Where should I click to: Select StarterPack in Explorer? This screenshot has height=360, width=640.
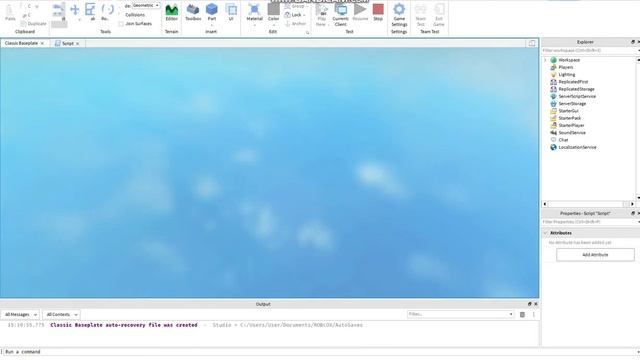click(570, 118)
